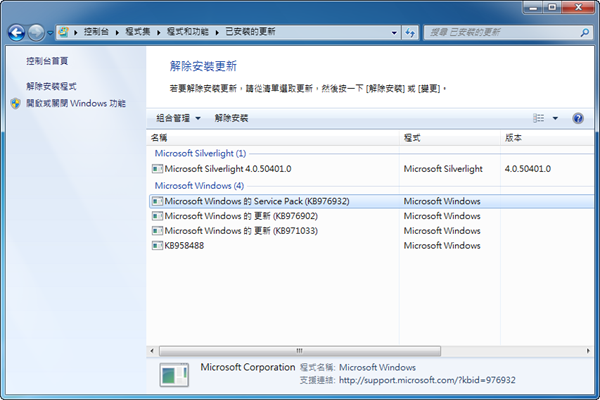This screenshot has height=400, width=600.
Task: Open 解除安裝程式 link in sidebar
Action: coord(51,86)
